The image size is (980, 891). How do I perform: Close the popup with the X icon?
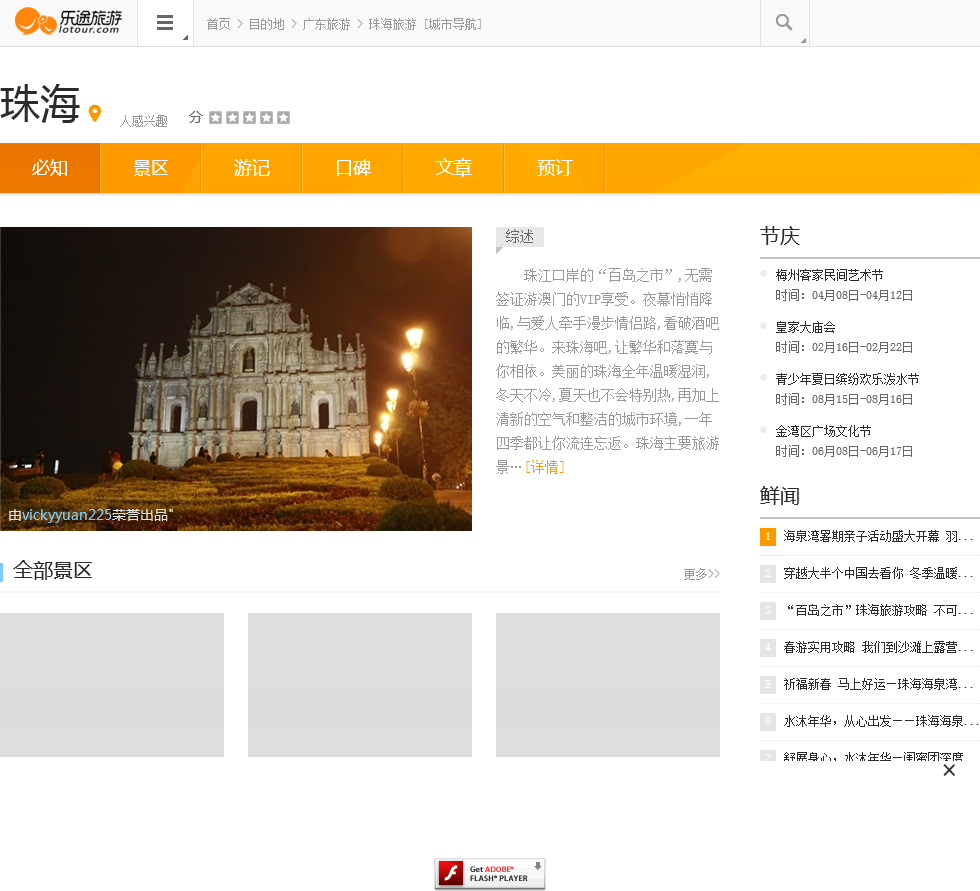pos(949,770)
